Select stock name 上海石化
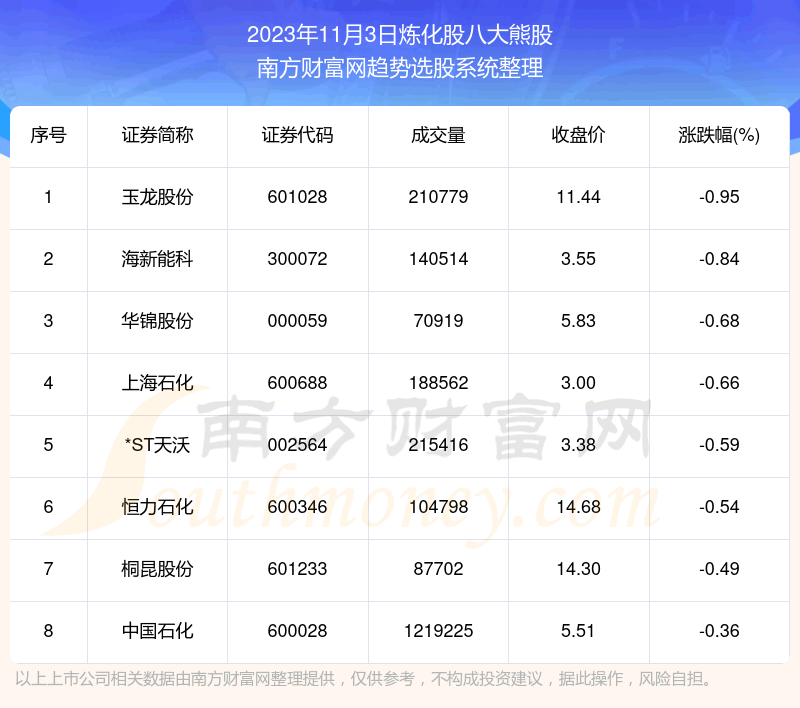800x708 pixels. [157, 383]
